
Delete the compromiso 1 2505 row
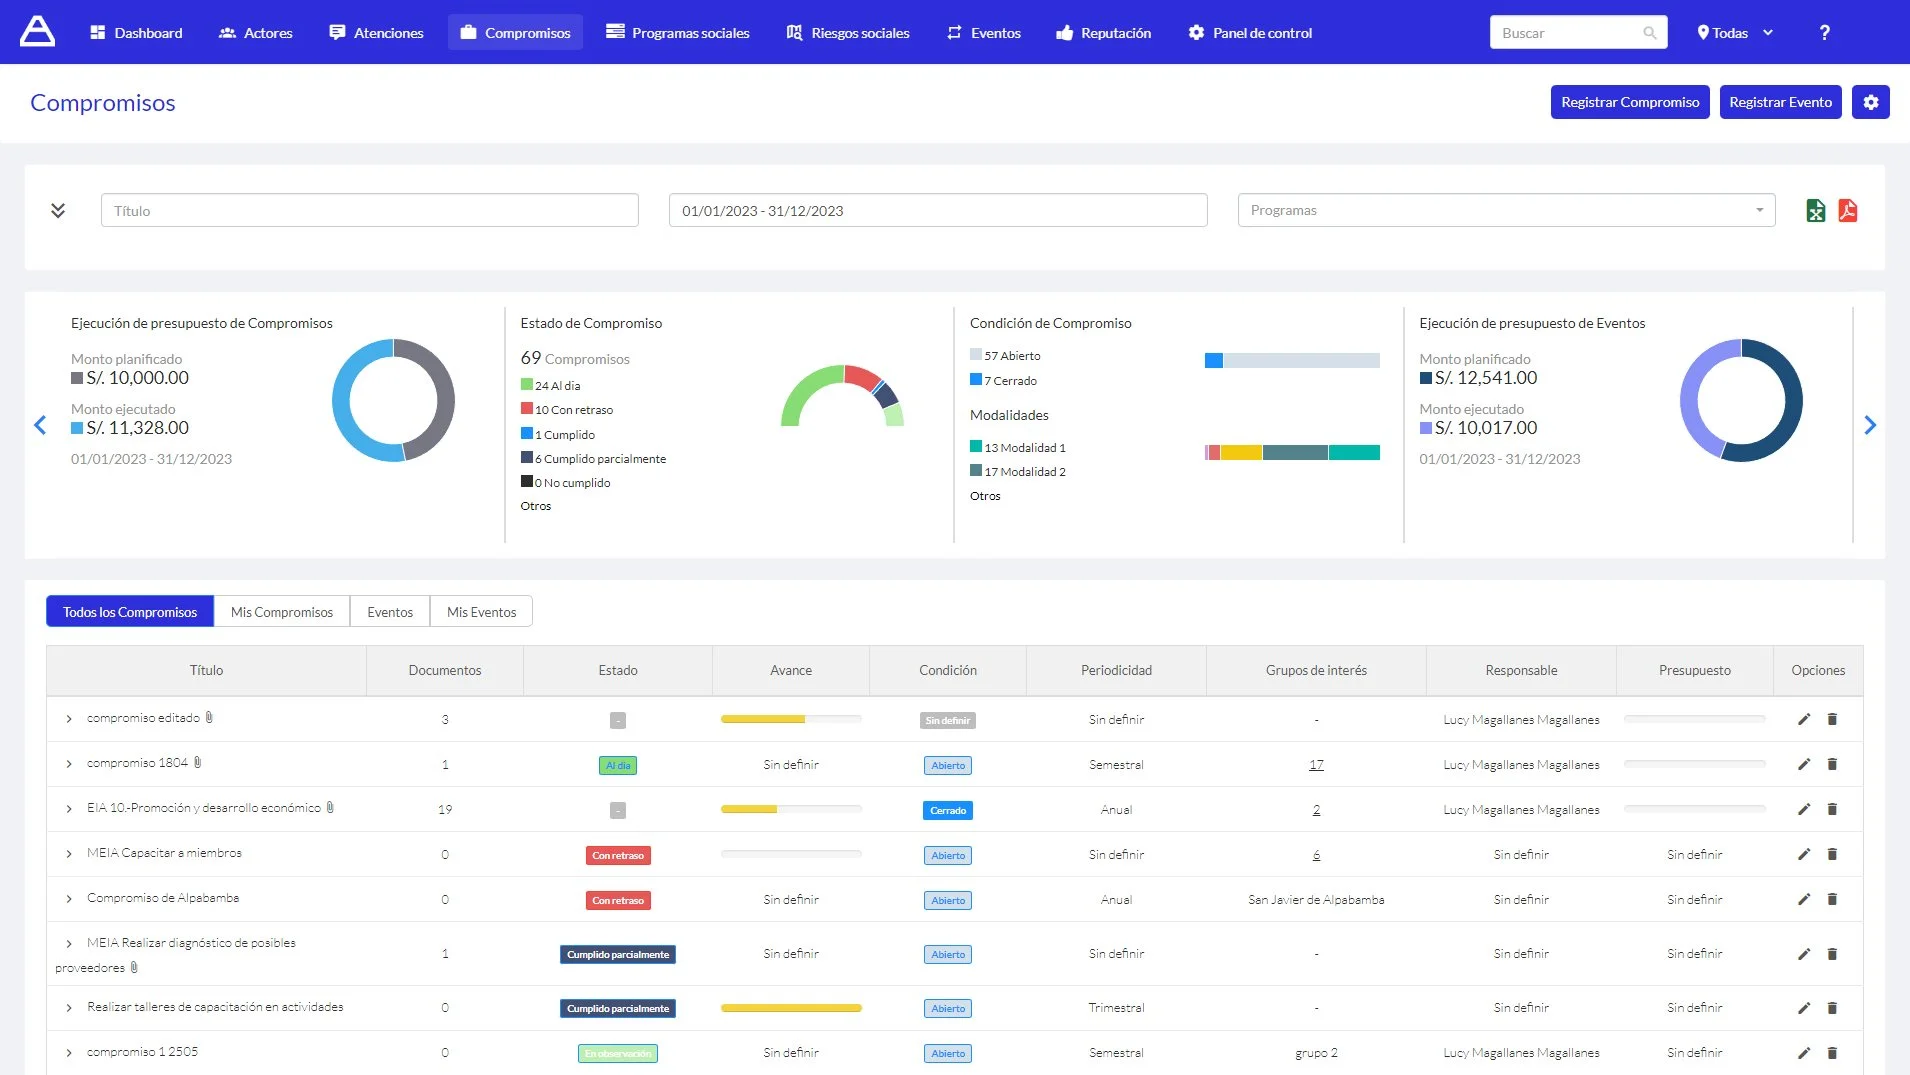[1832, 1053]
